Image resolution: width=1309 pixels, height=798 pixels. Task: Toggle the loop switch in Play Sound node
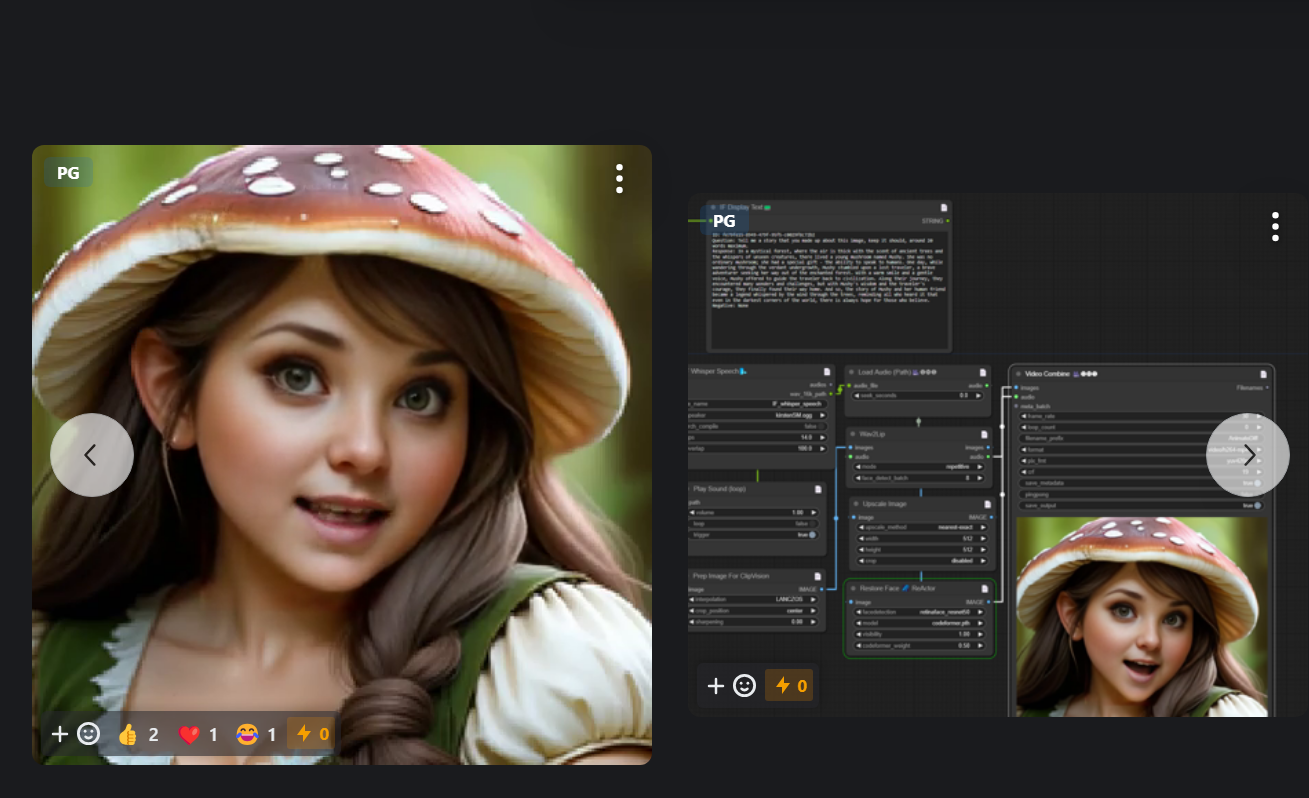(x=810, y=523)
